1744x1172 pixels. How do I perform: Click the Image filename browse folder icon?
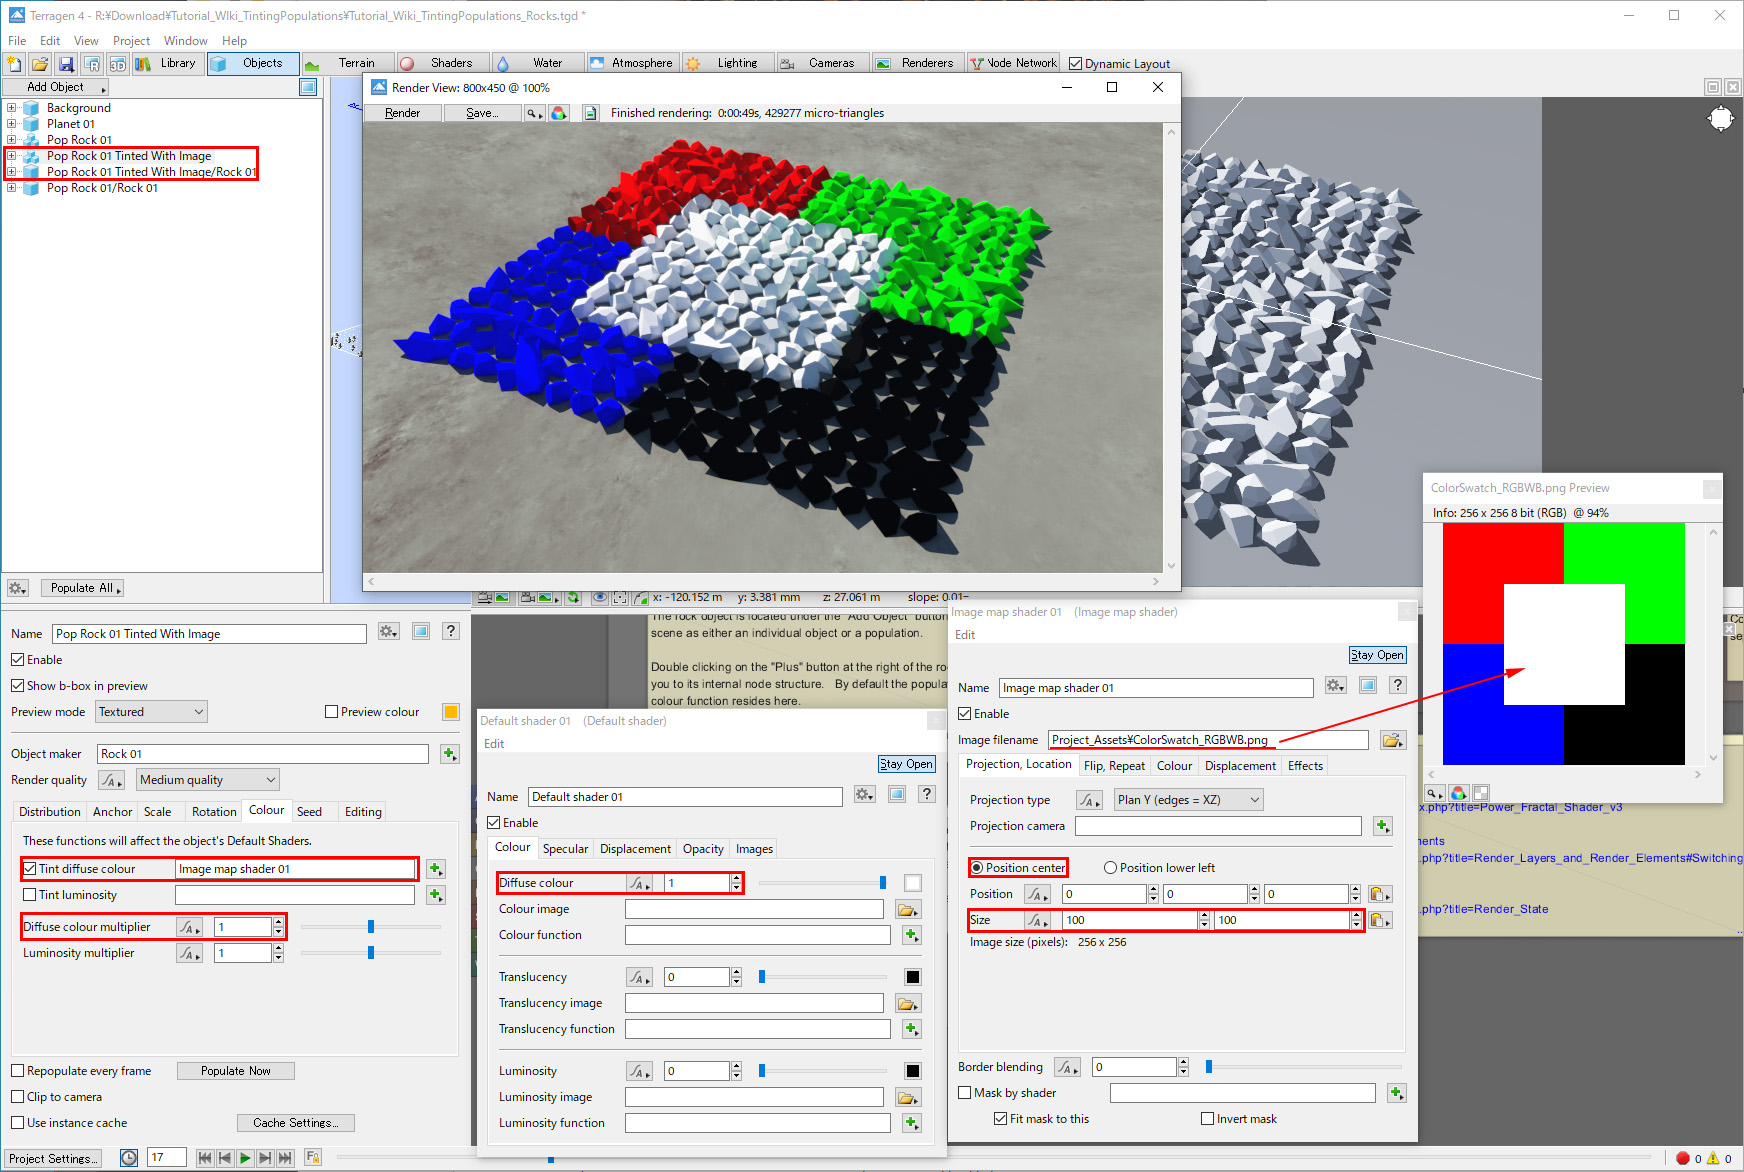[x=1392, y=740]
